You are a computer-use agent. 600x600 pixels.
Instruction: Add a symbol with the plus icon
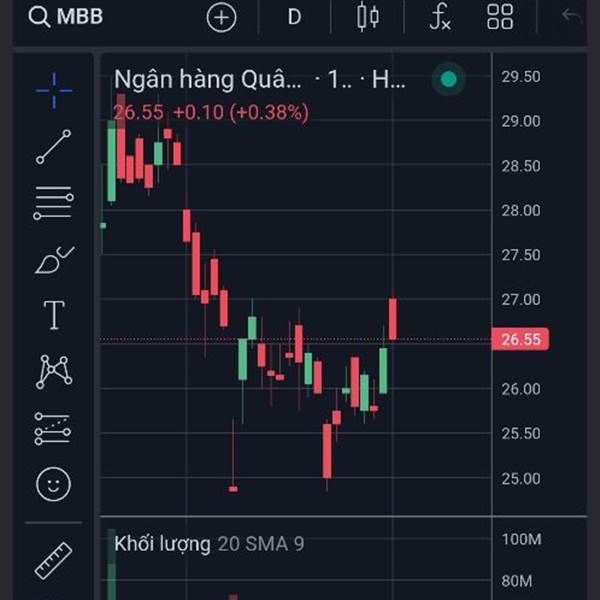tap(221, 17)
